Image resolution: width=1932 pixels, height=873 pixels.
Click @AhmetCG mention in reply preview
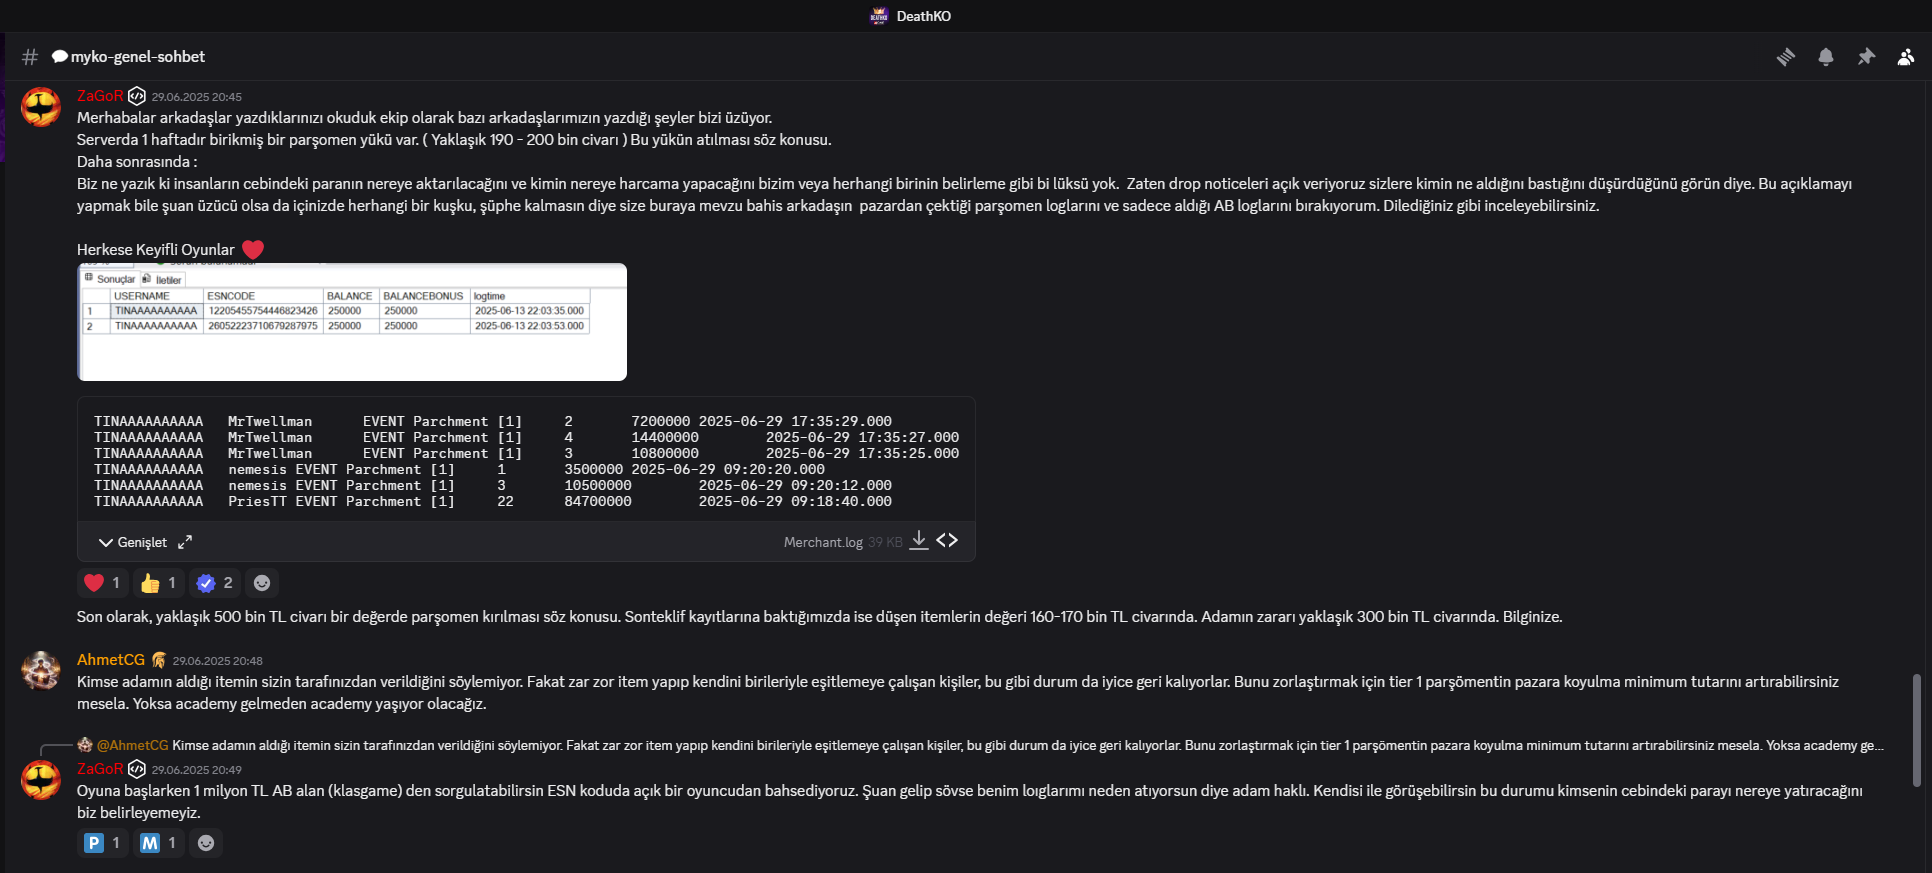click(x=133, y=745)
